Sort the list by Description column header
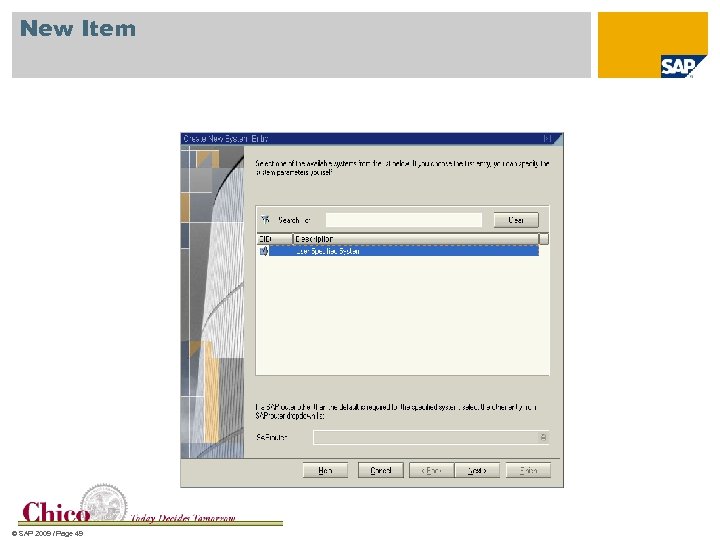This screenshot has height=540, width=720. [416, 239]
